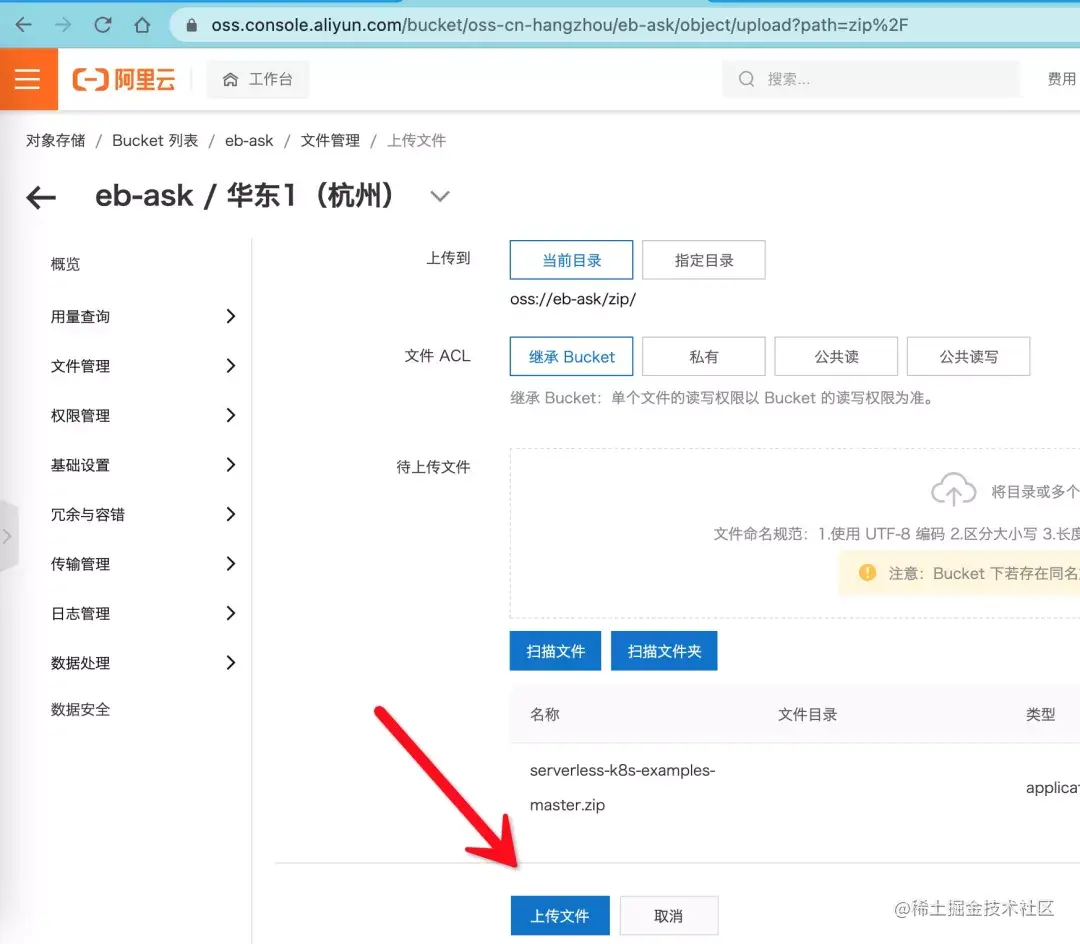Click the Aliyun logo

coord(124,79)
